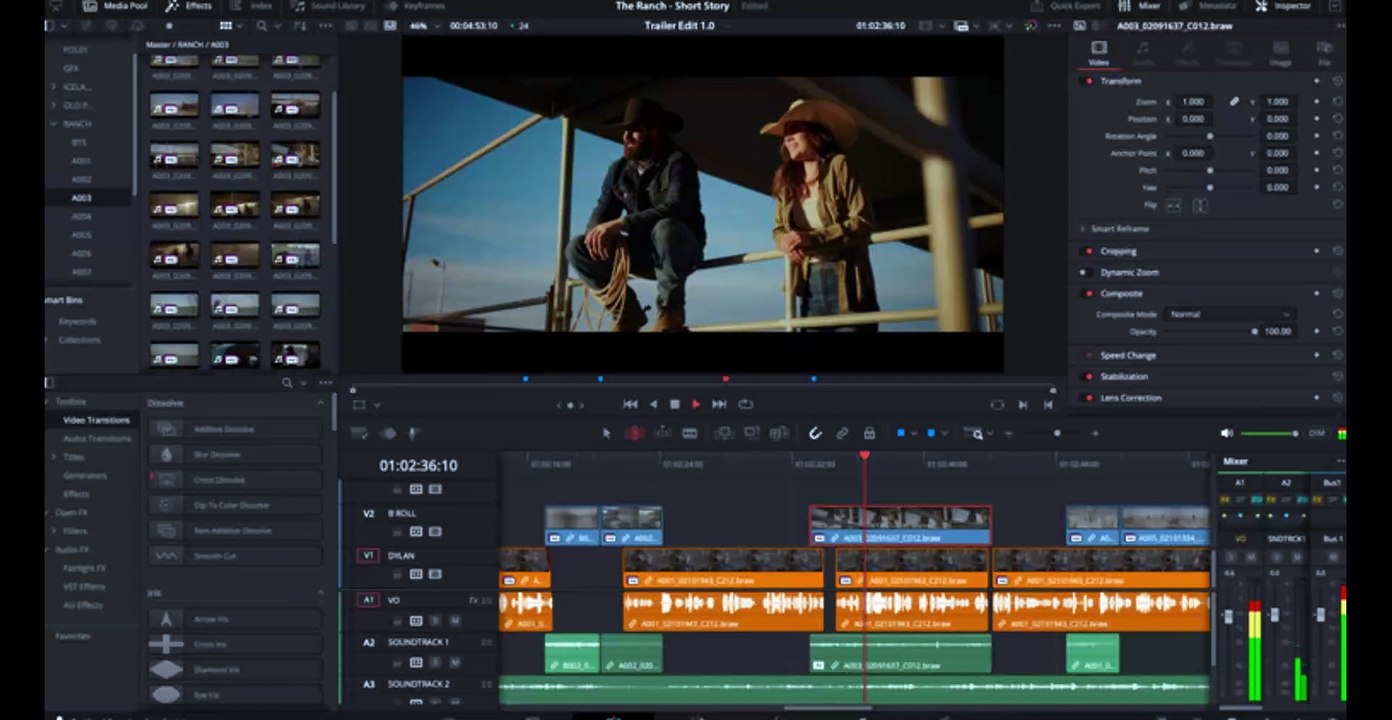Toggle the magnet Snapping icon
The height and width of the screenshot is (720, 1392).
pyautogui.click(x=815, y=433)
